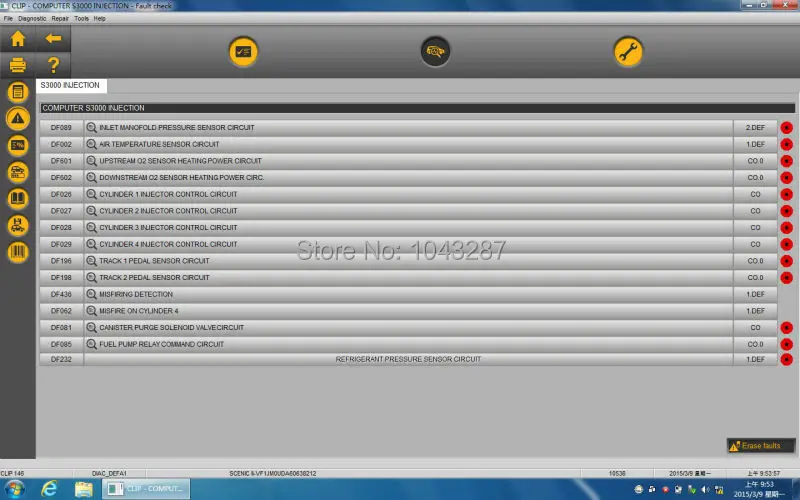Open the File menu

(x=8, y=18)
